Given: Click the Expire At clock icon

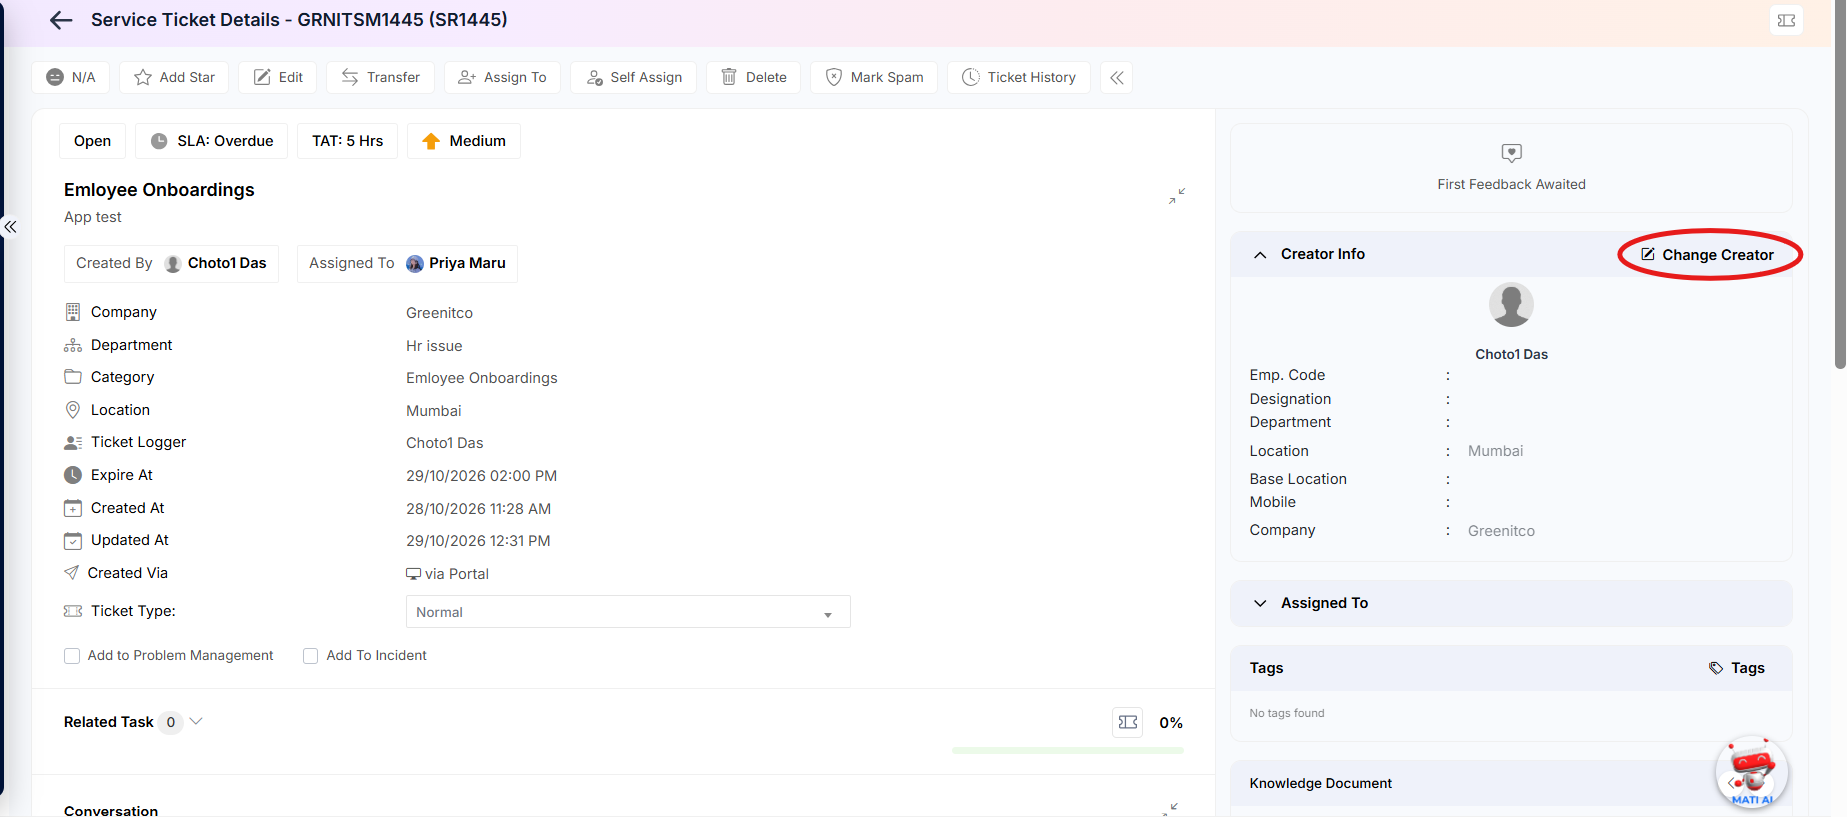Looking at the screenshot, I should [x=73, y=475].
